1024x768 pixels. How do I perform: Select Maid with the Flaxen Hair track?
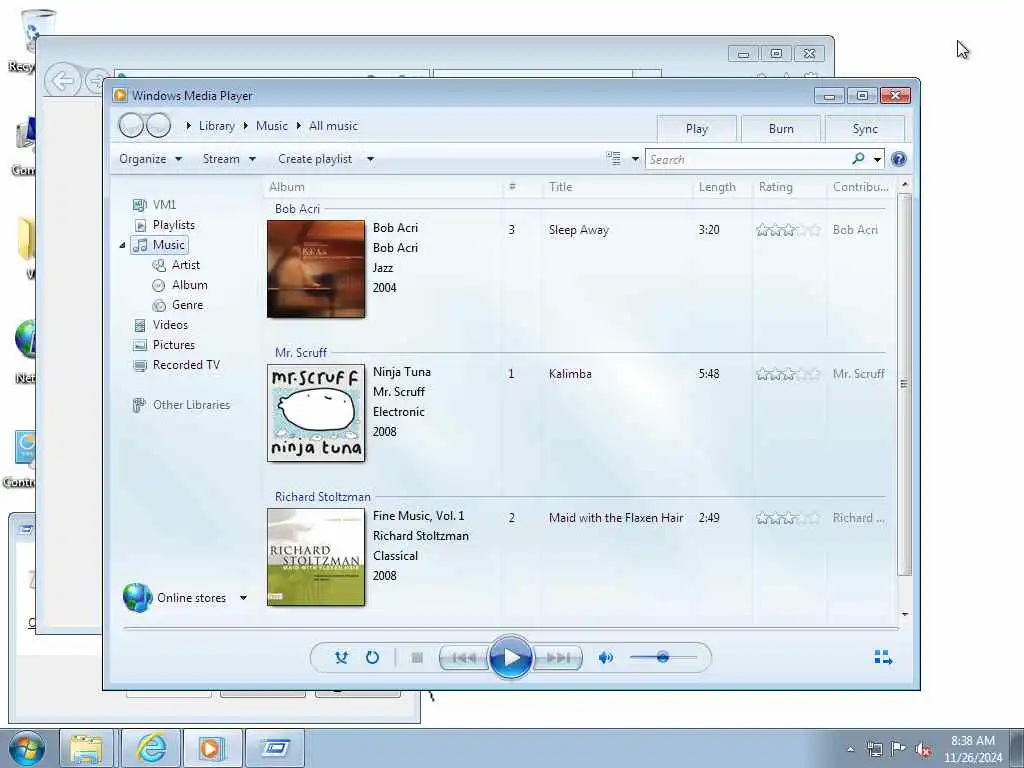616,518
